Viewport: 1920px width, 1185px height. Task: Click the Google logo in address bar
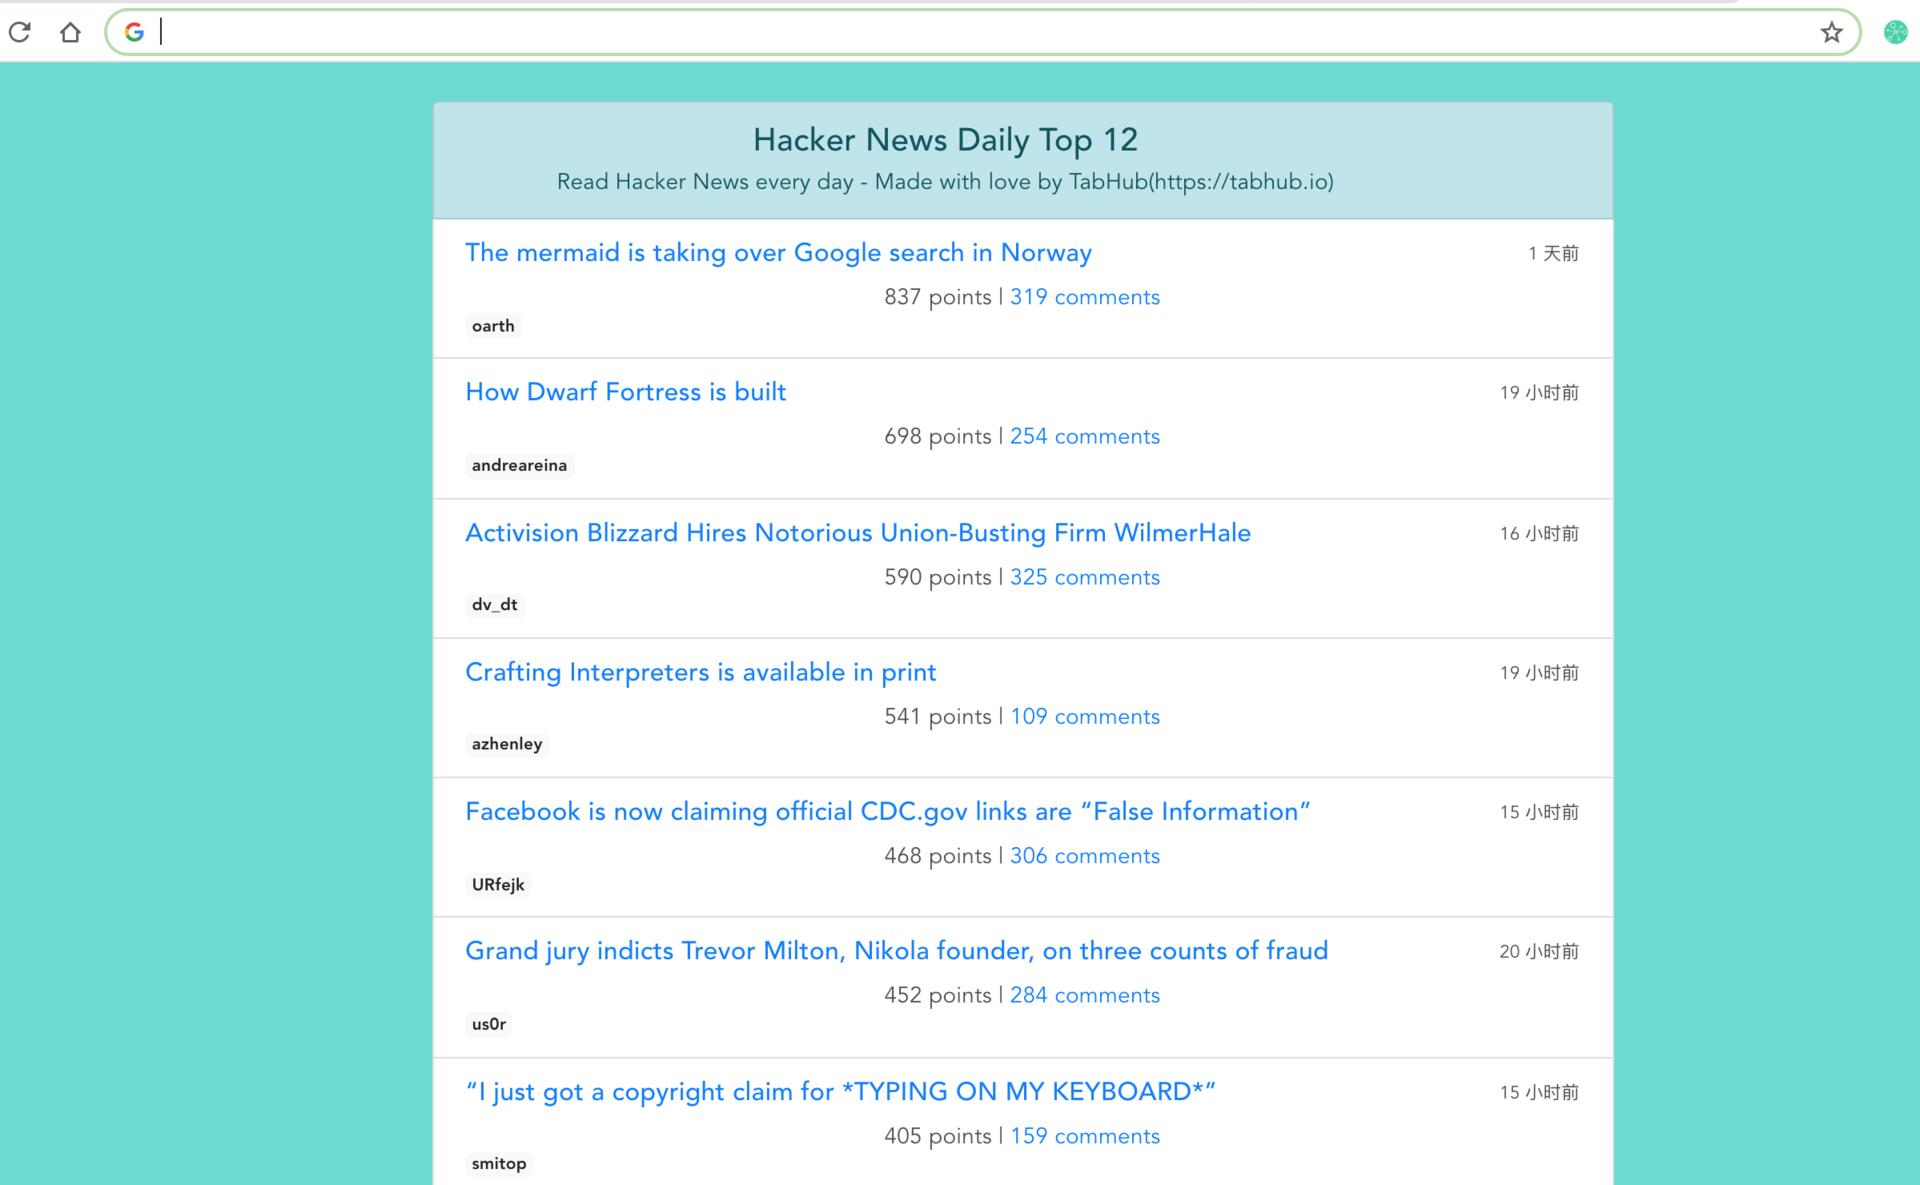[134, 32]
